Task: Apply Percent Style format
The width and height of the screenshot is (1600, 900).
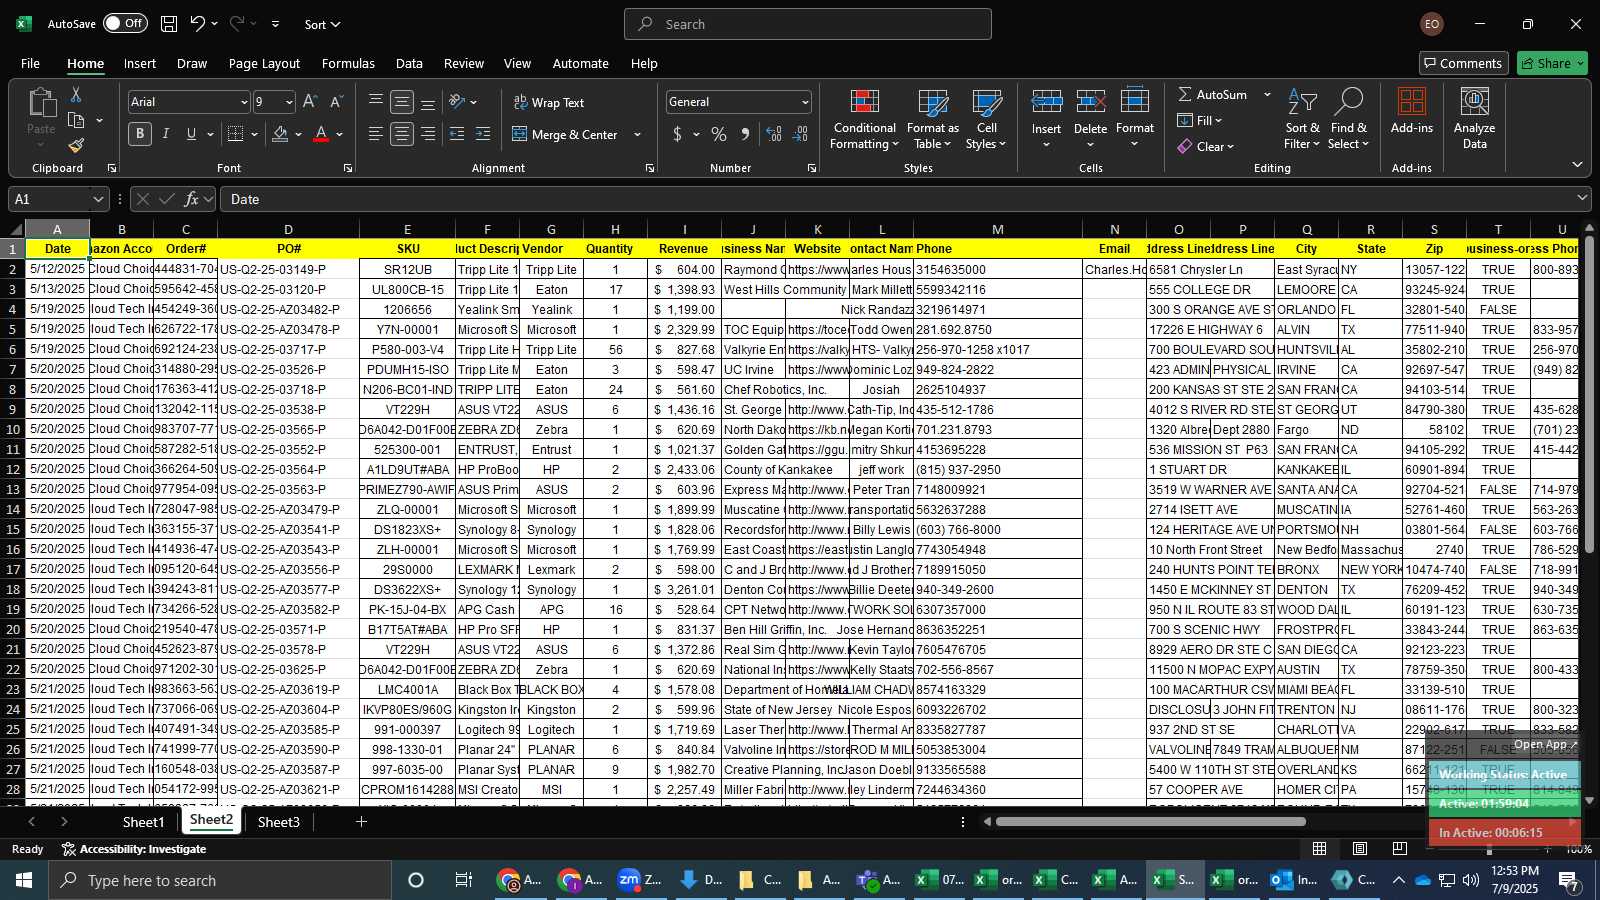Action: coord(719,134)
